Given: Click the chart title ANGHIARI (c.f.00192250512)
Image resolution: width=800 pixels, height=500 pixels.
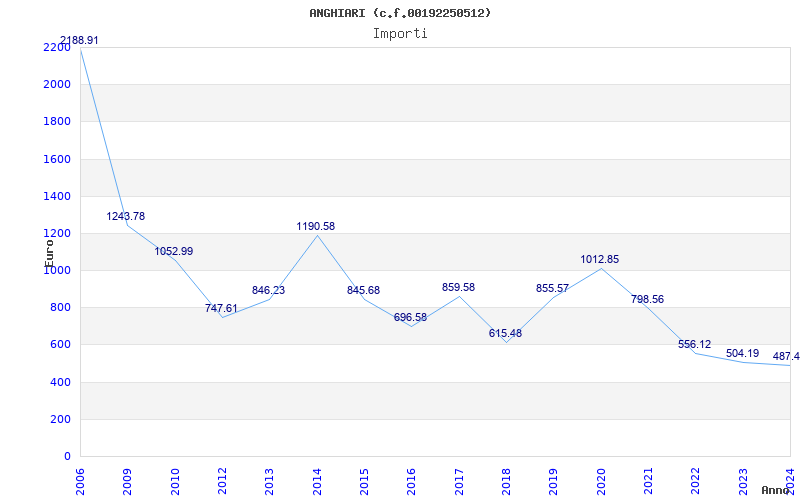Looking at the screenshot, I should 400,13.
